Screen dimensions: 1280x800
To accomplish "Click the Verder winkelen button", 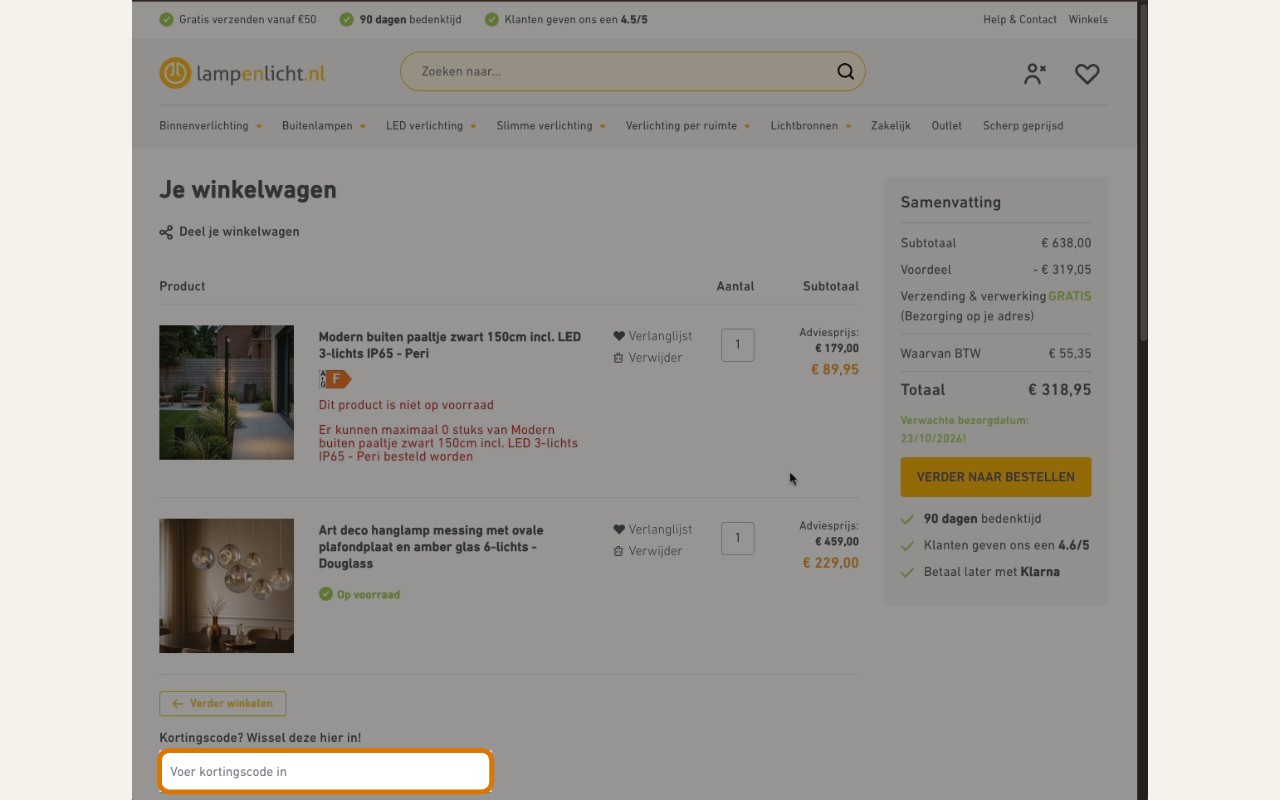I will pyautogui.click(x=222, y=703).
